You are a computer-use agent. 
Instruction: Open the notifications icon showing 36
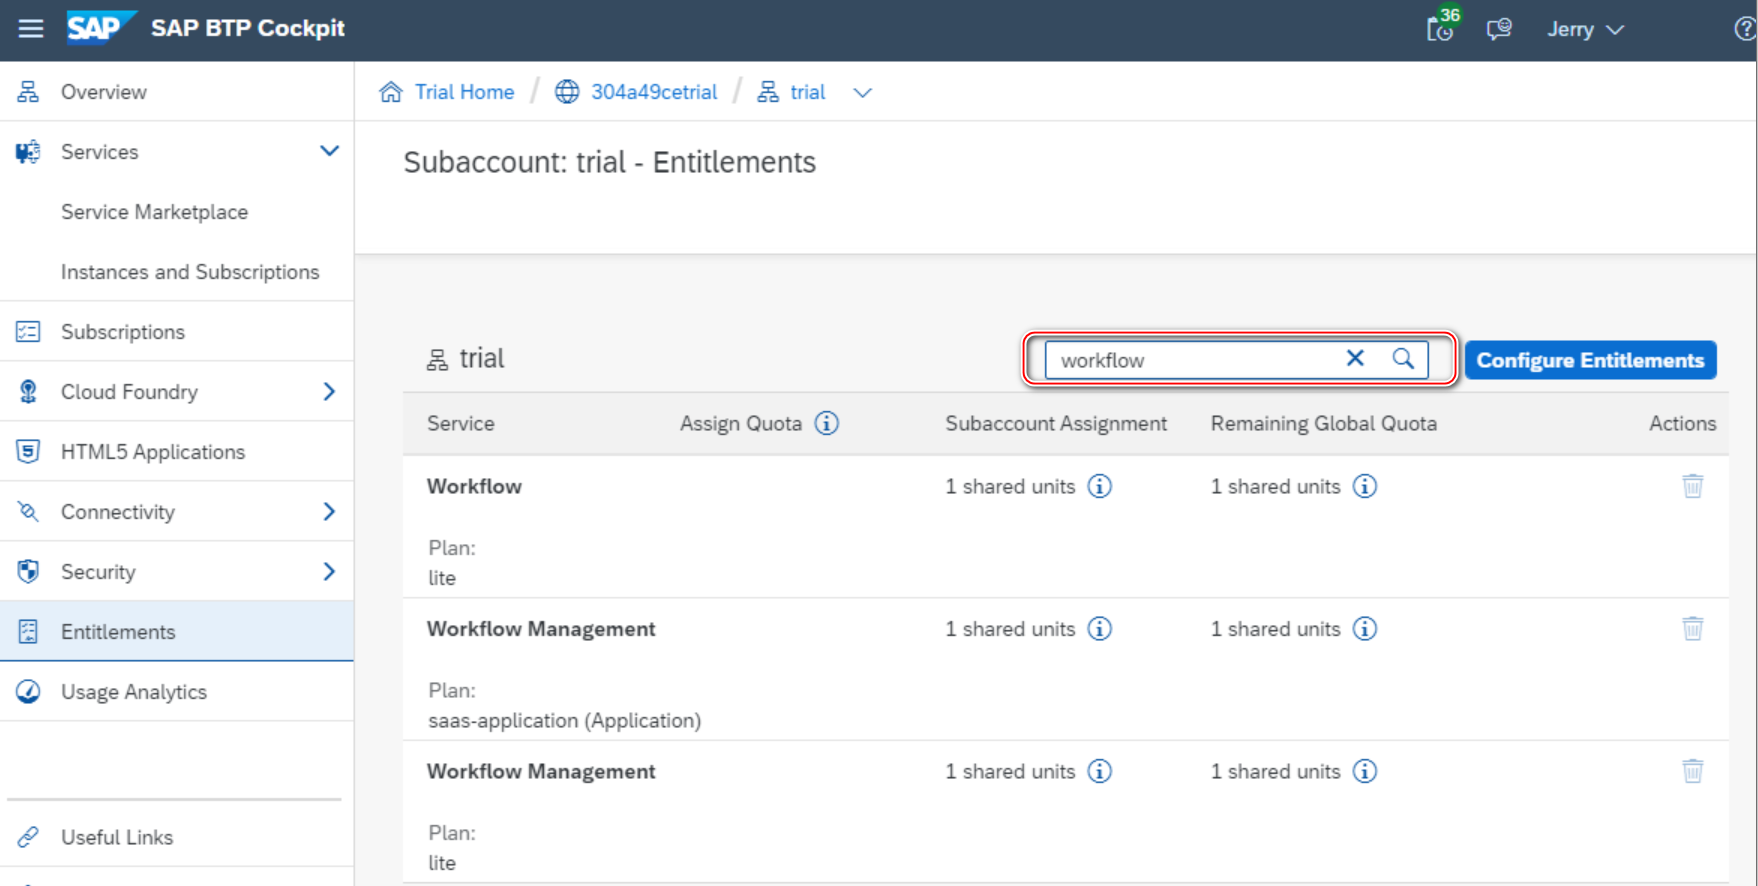click(x=1441, y=27)
